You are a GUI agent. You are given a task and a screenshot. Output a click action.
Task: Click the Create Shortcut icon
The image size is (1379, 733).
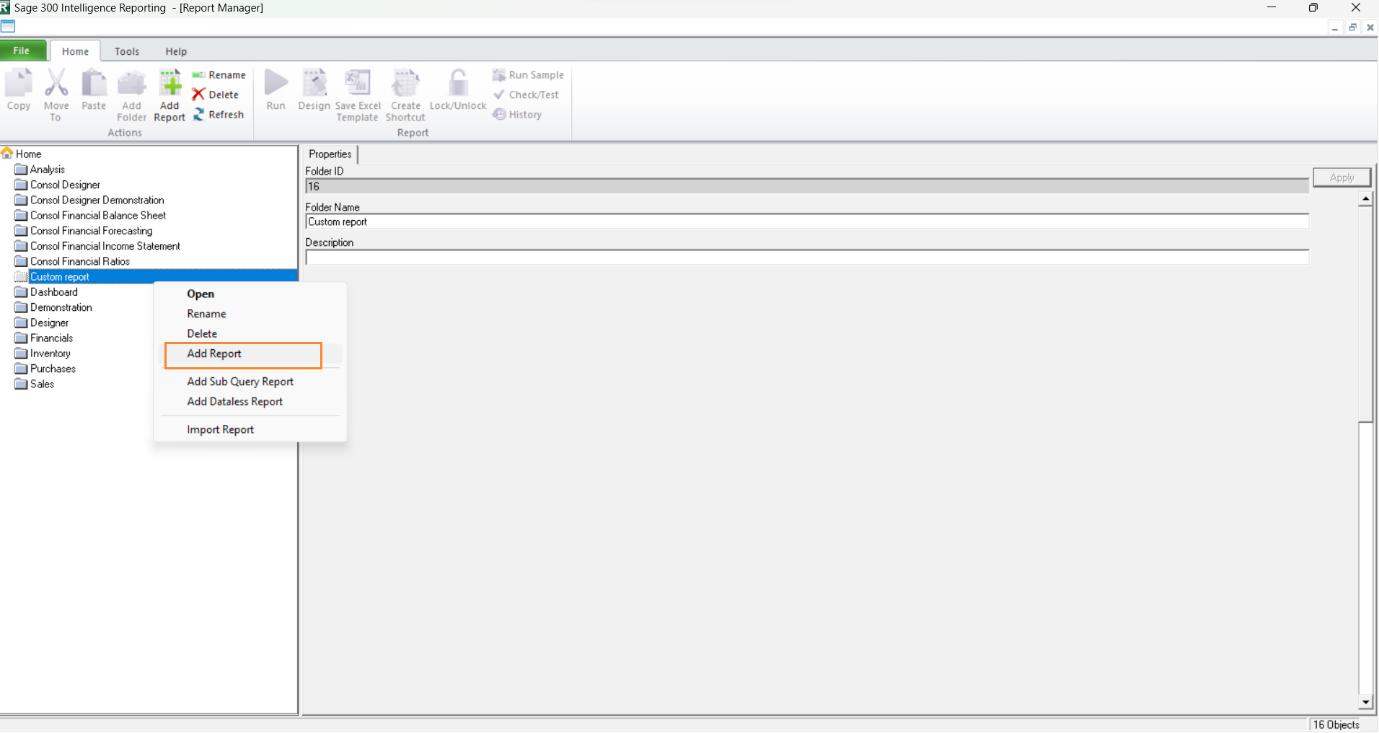(x=406, y=84)
